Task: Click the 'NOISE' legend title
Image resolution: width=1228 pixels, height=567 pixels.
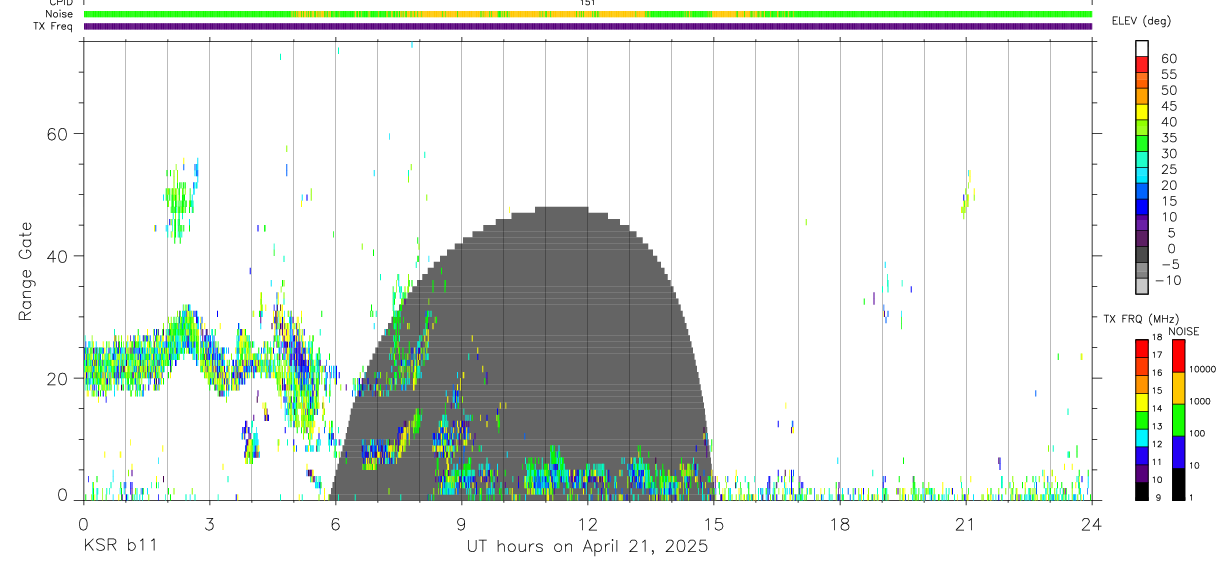Action: point(1184,331)
